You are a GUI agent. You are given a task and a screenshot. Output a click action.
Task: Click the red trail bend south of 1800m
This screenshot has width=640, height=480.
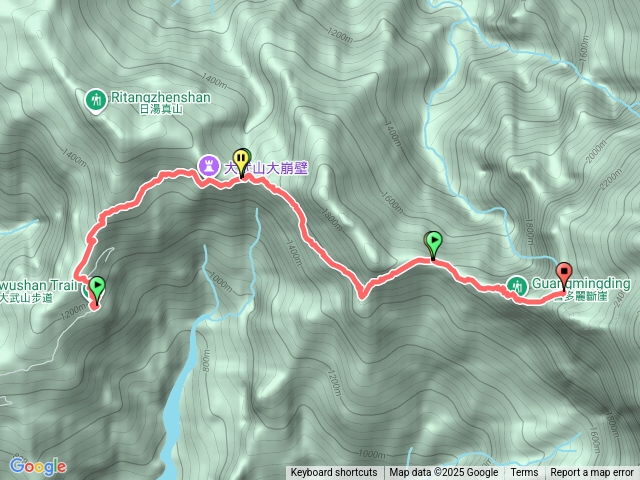click(x=362, y=294)
